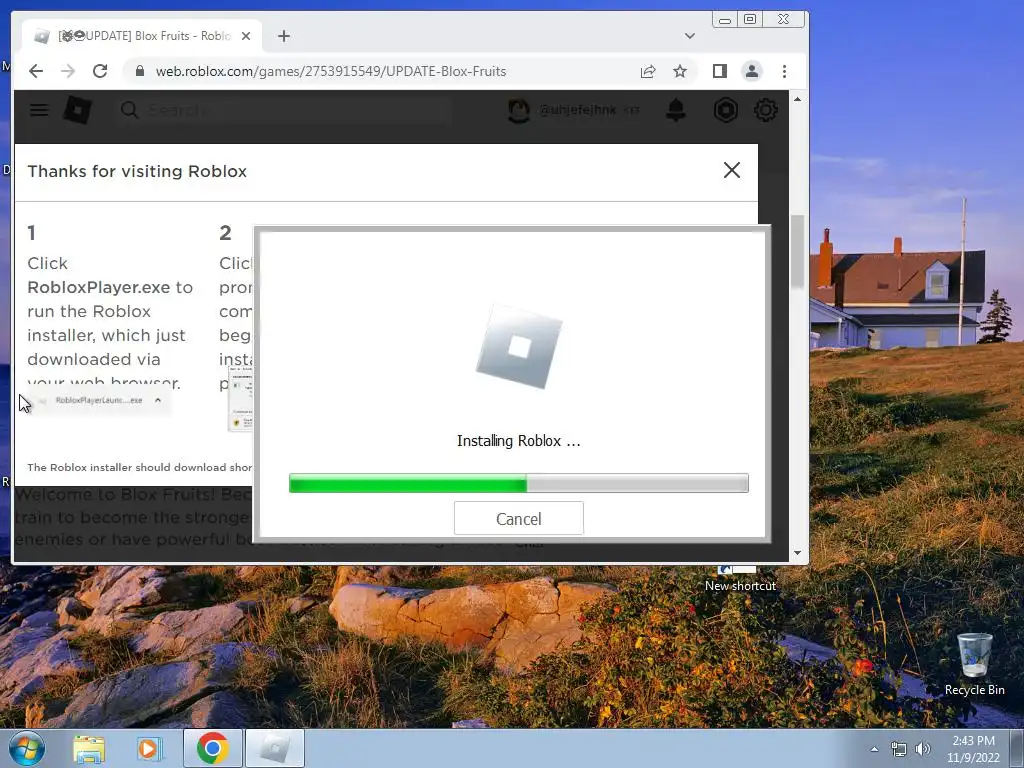The width and height of the screenshot is (1024, 768).
Task: Open Chrome three-dot menu
Action: (784, 71)
